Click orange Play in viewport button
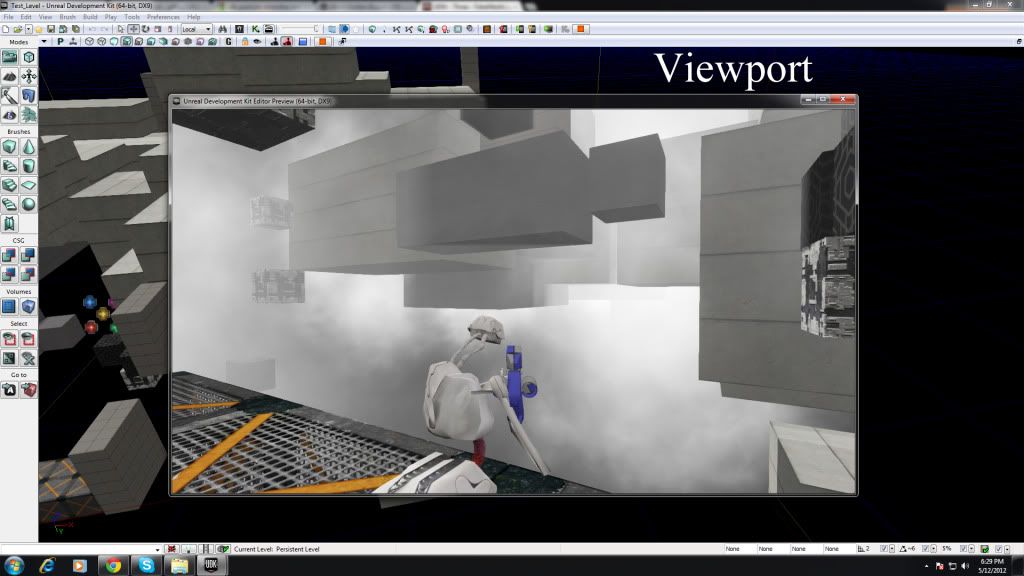 (323, 41)
